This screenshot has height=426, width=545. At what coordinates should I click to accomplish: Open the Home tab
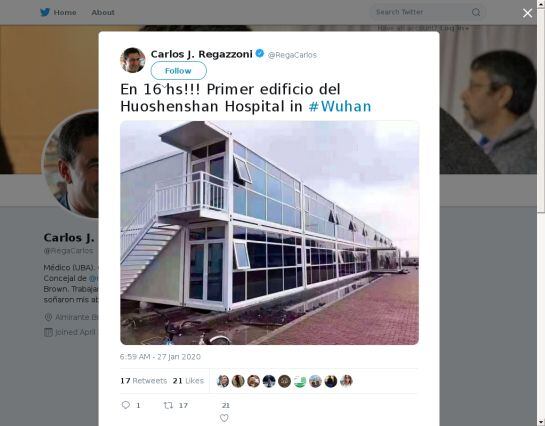click(x=65, y=13)
